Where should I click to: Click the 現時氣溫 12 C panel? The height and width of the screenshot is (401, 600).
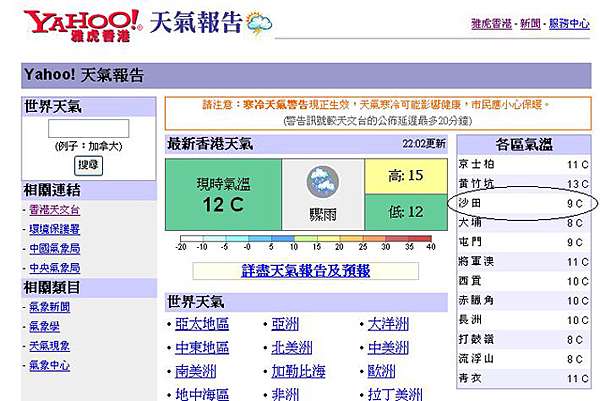pyautogui.click(x=223, y=194)
